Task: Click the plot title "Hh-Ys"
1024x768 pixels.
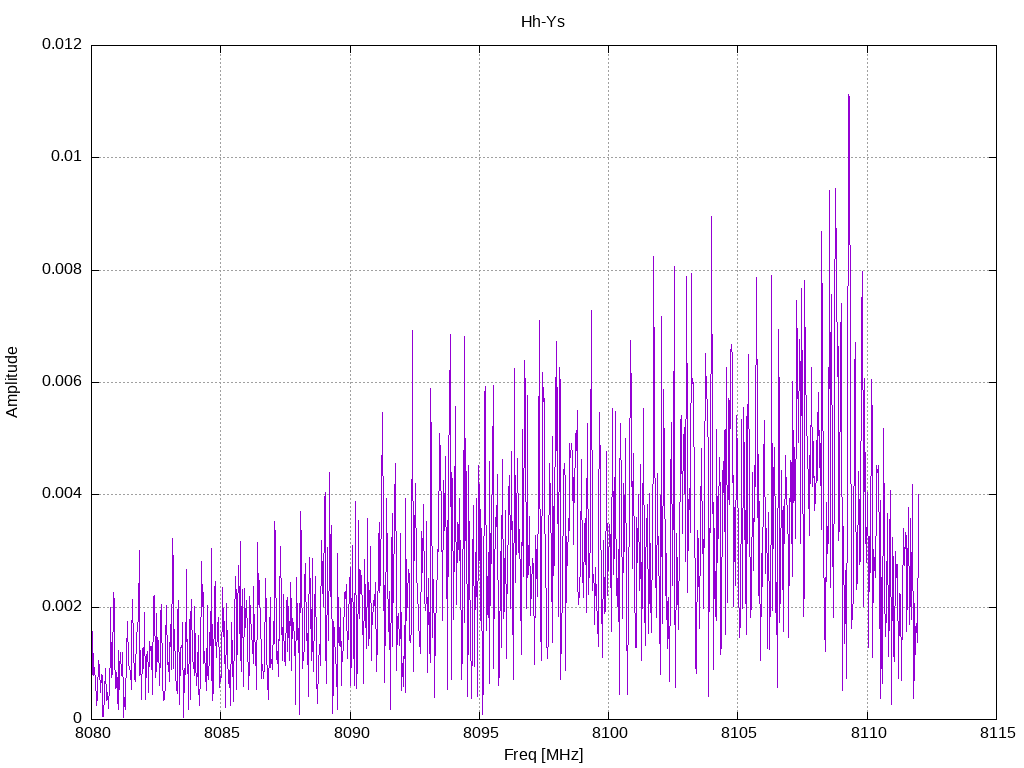Action: coord(543,22)
